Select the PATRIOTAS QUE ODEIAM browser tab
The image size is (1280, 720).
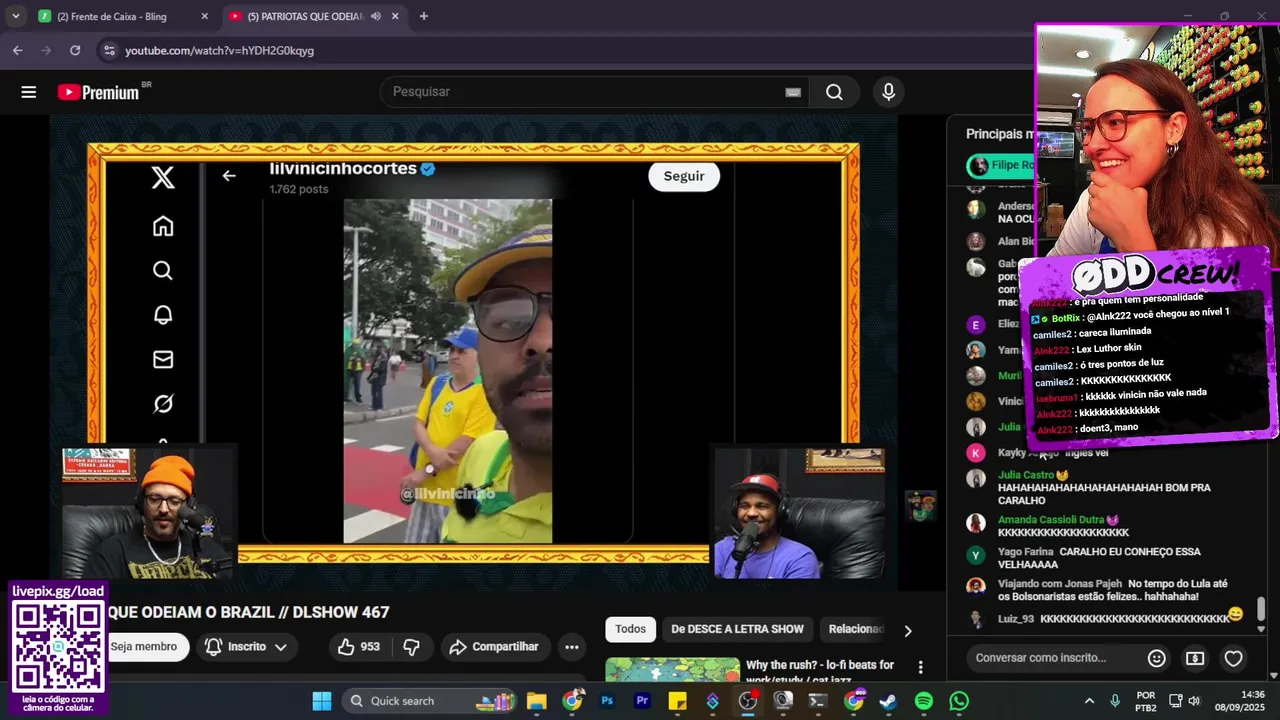305,16
